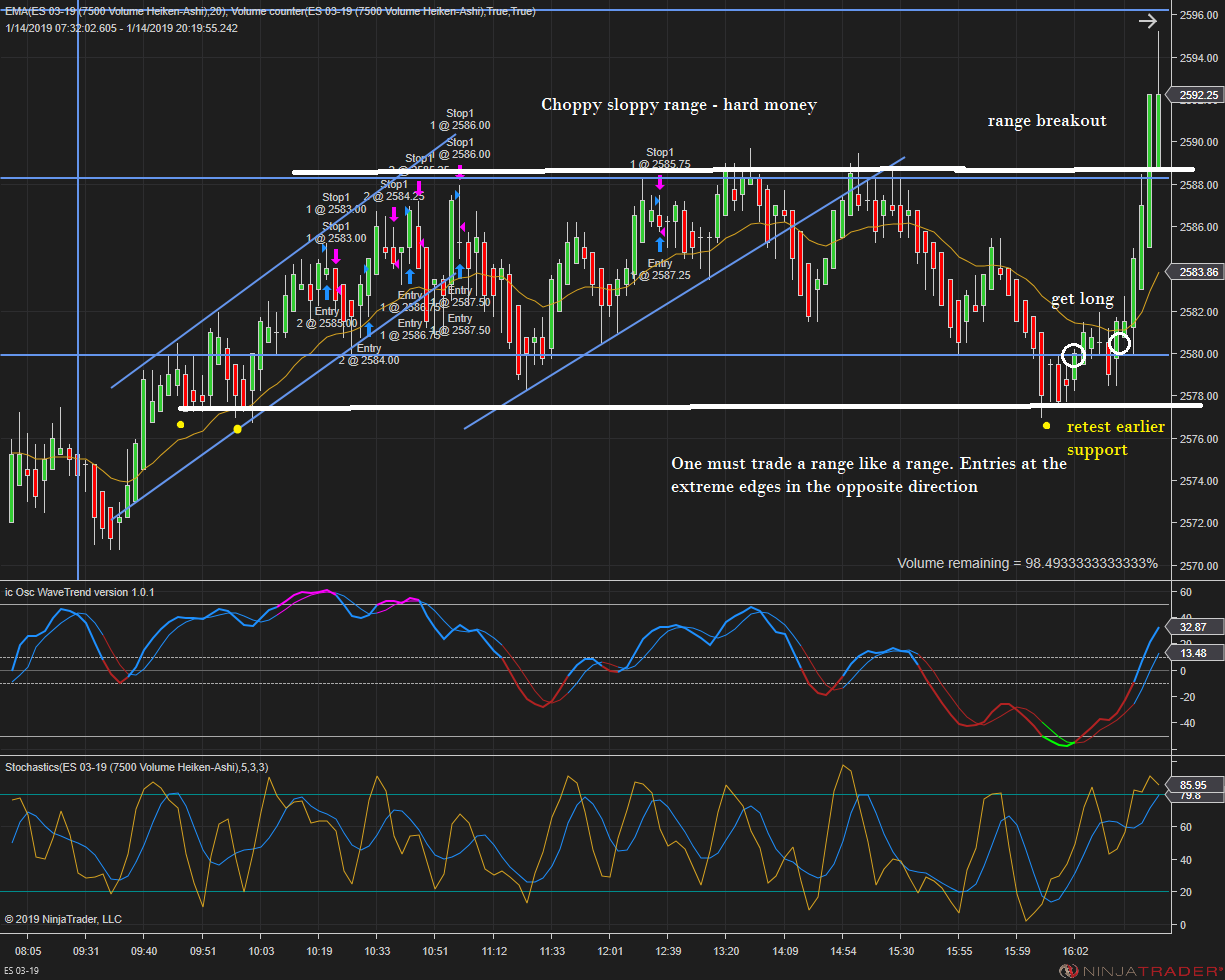Click the 16:02 time axis label
Viewport: 1225px width, 980px height.
coord(1076,951)
